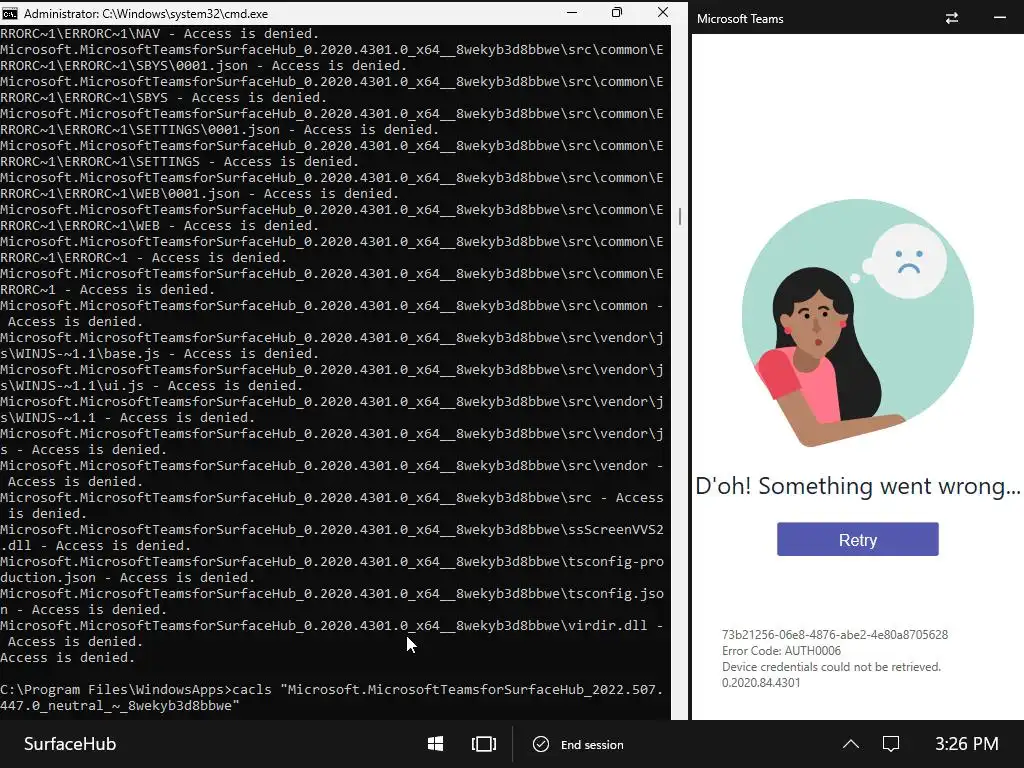The width and height of the screenshot is (1024, 768).
Task: Click the sad woman error illustration
Action: (x=857, y=323)
